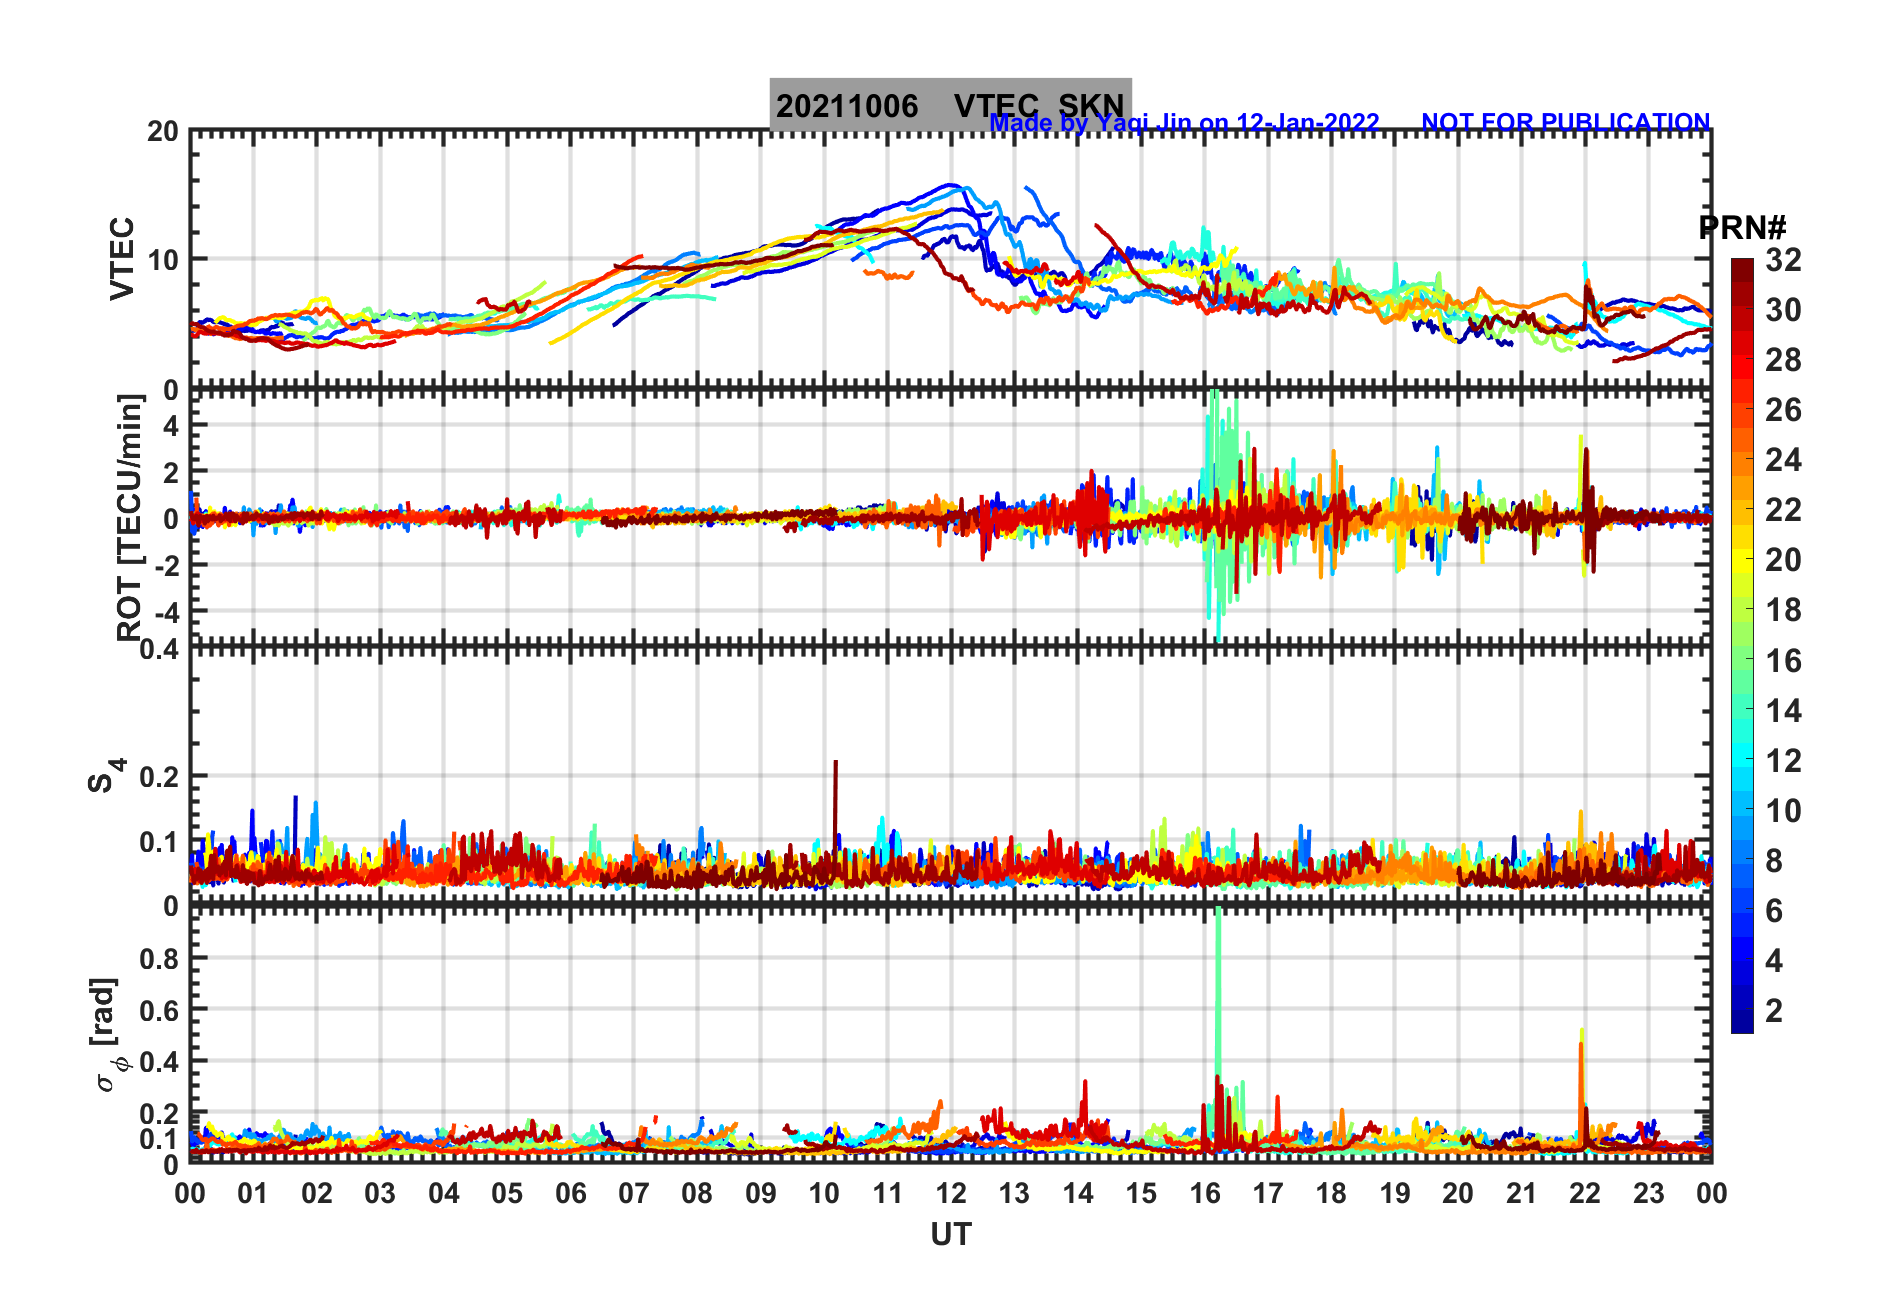Click colorbar PRN label 32

pyautogui.click(x=1783, y=260)
